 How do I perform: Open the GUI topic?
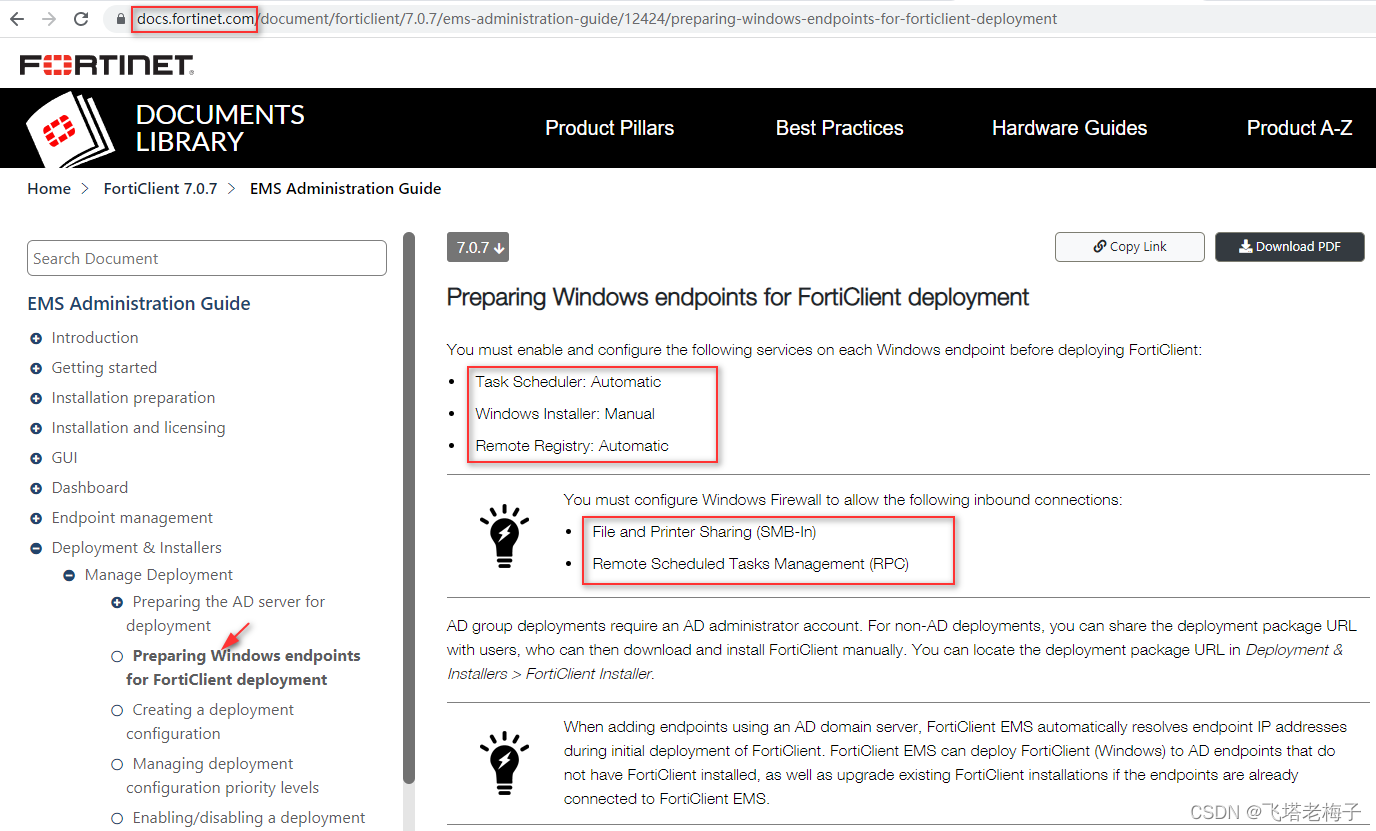(64, 458)
